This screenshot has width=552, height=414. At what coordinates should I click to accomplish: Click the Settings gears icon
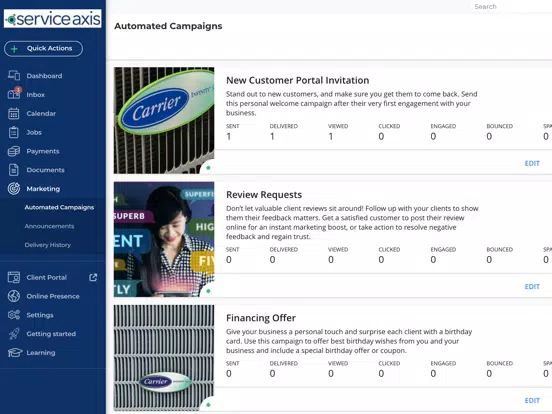tap(14, 315)
